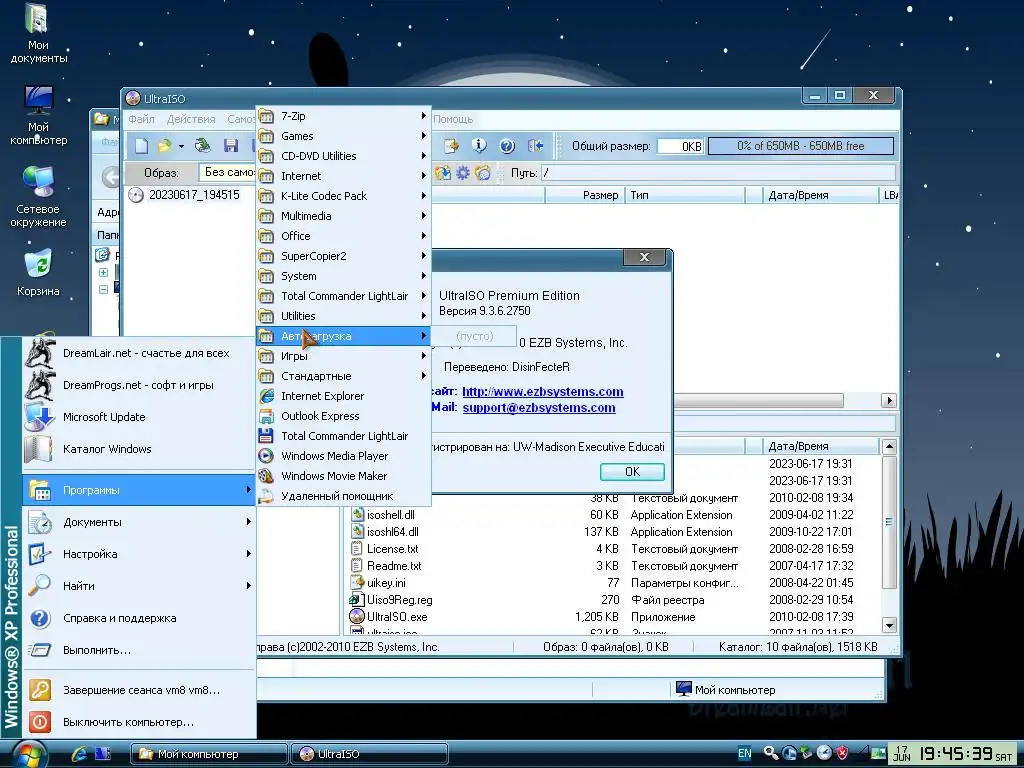
Task: Select the 20230617_194515 disc tree item
Action: pos(194,195)
